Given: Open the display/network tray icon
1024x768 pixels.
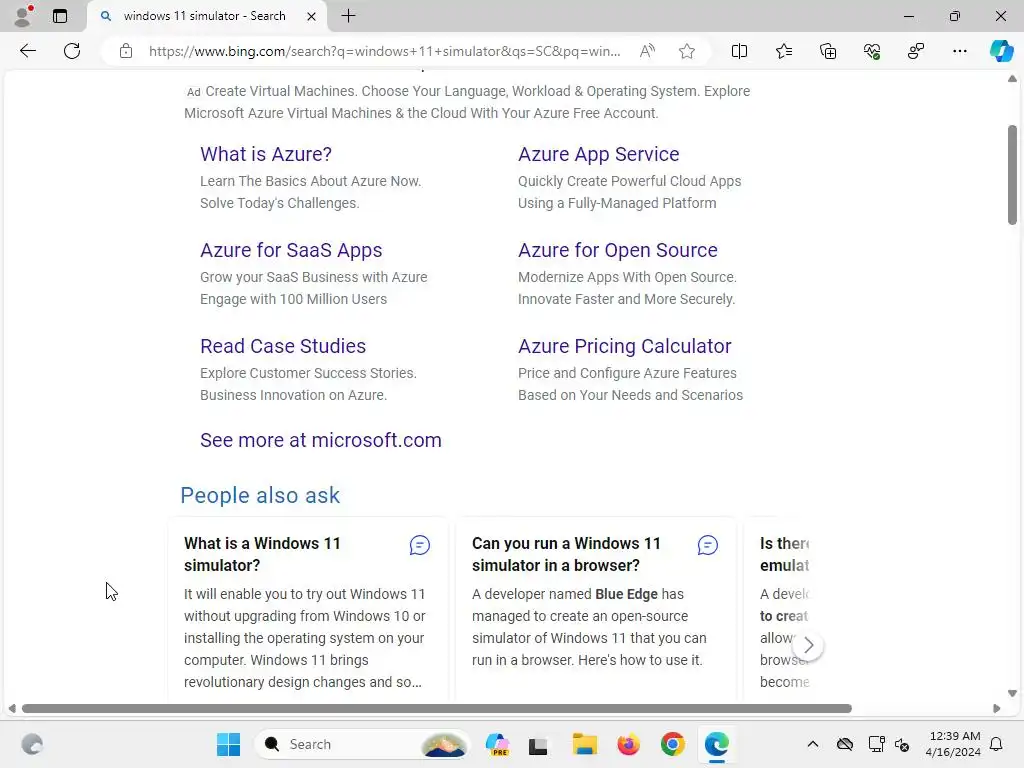Looking at the screenshot, I should click(x=876, y=744).
